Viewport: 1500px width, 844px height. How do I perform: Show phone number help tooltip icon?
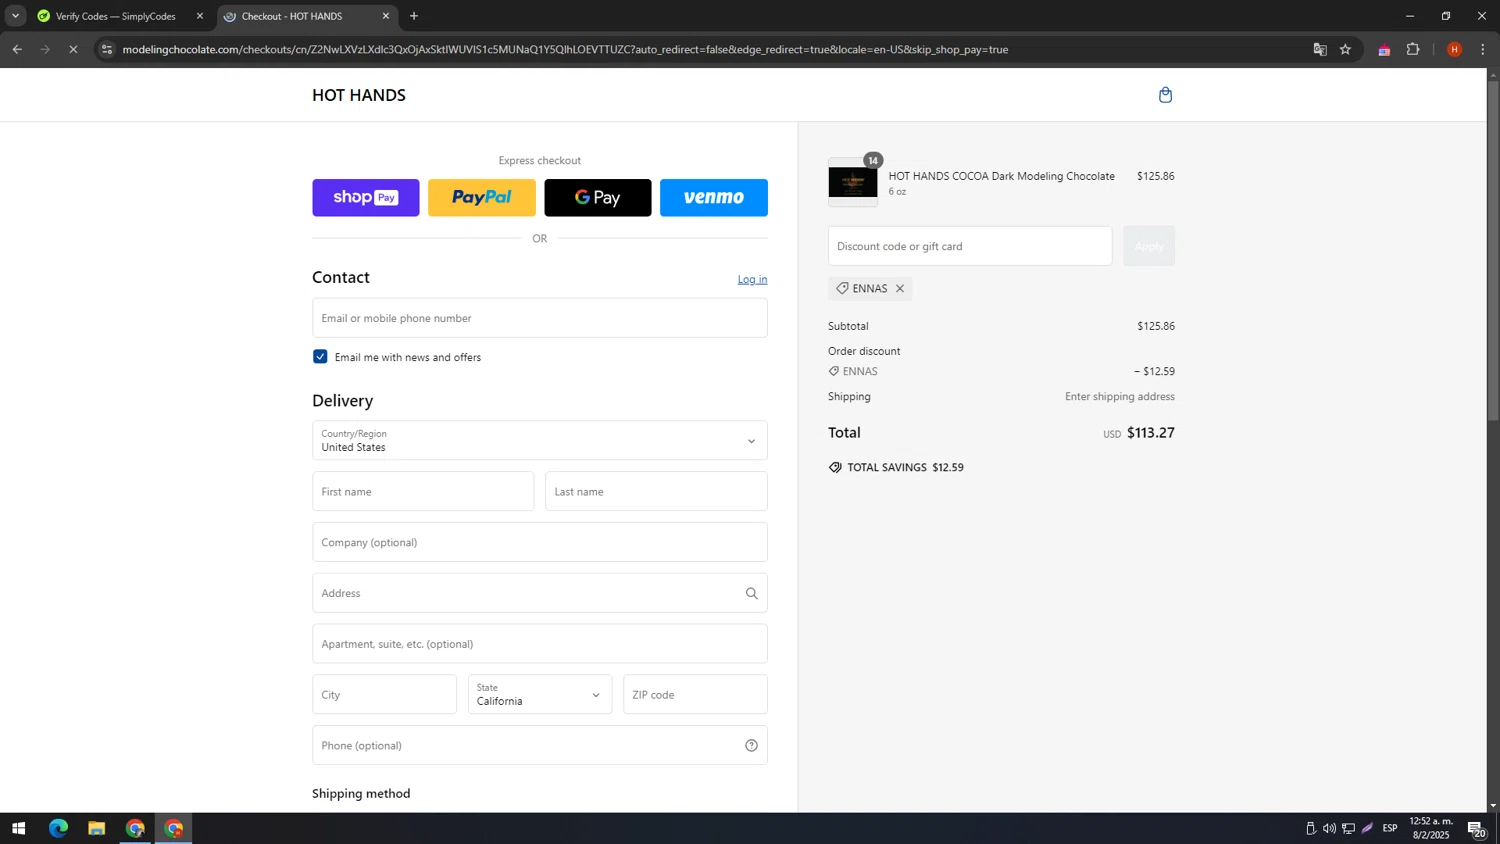751,746
